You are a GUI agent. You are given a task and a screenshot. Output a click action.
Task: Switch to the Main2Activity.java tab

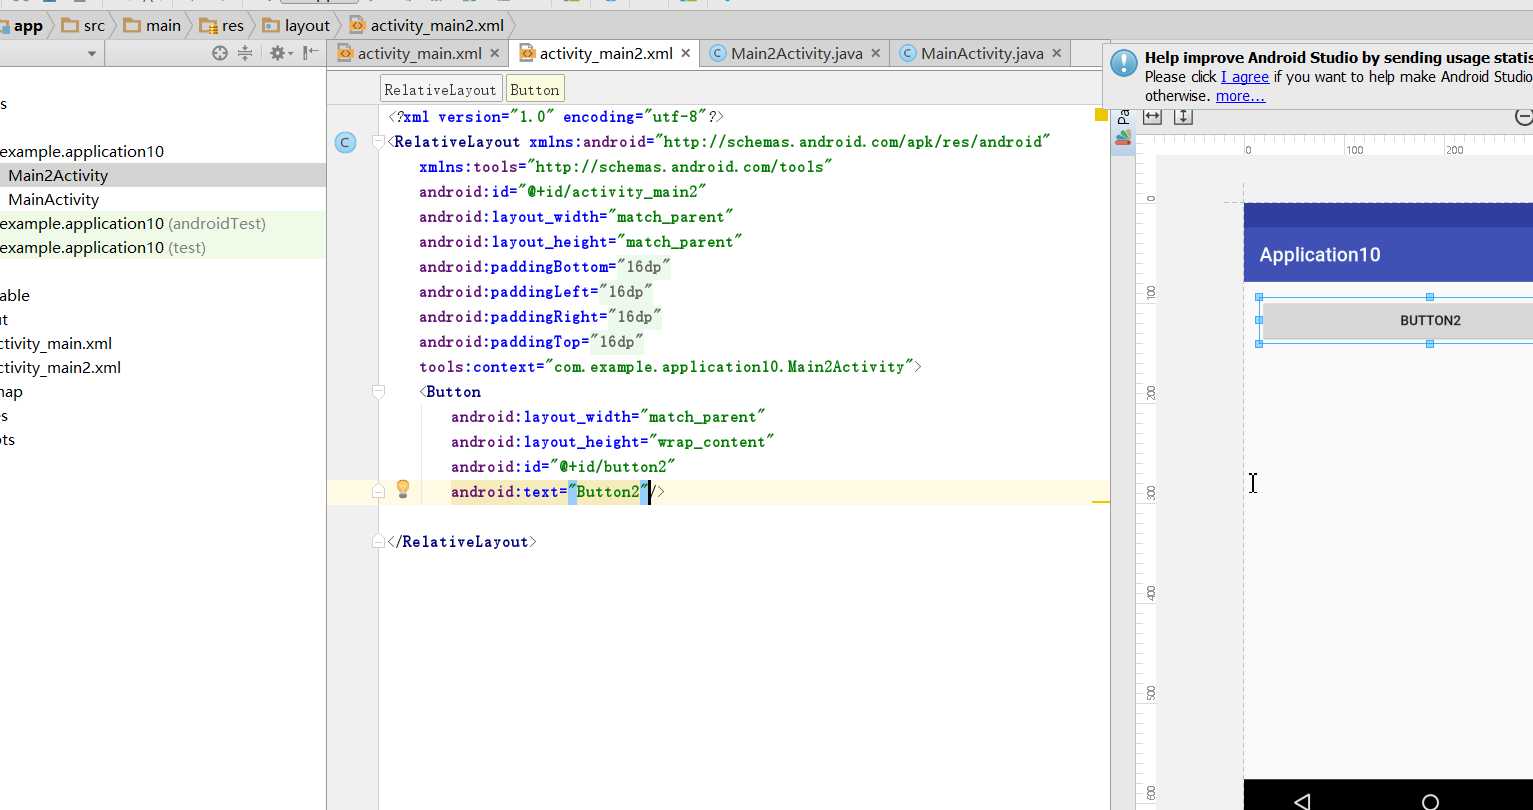[x=796, y=53]
